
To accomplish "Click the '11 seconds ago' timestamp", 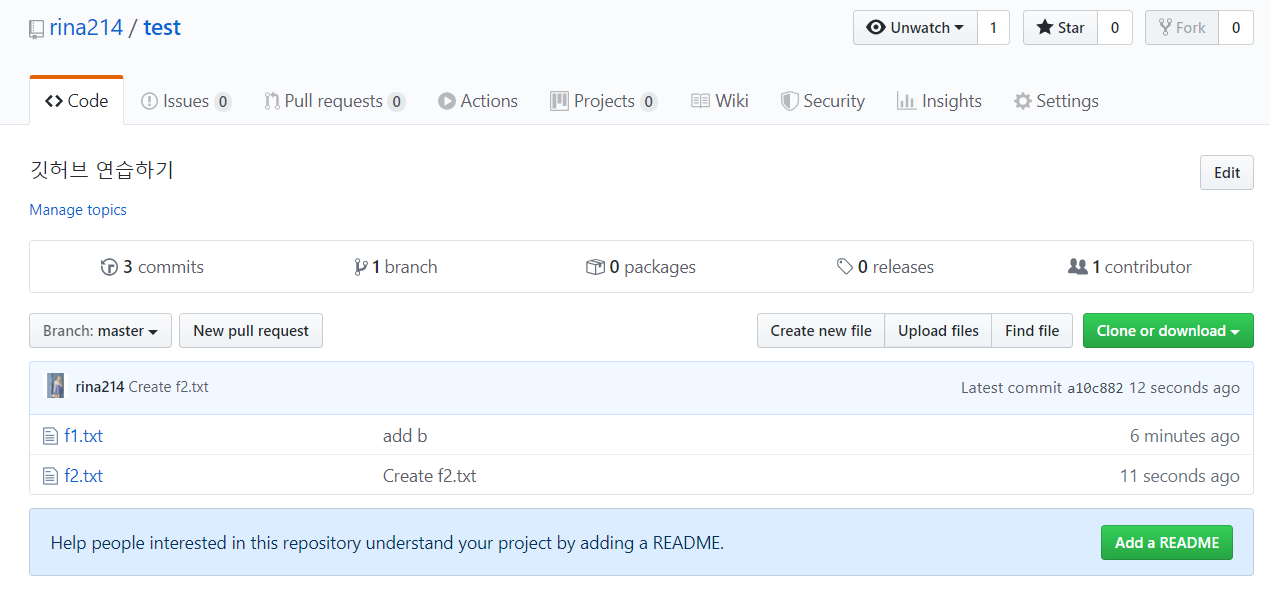I will [1180, 476].
